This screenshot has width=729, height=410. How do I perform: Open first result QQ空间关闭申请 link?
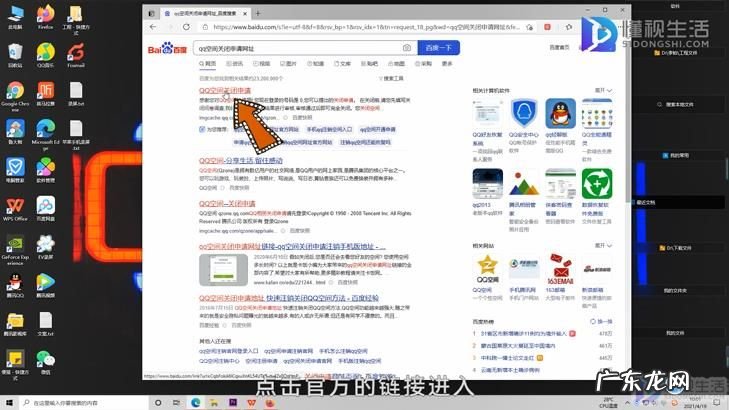[225, 90]
